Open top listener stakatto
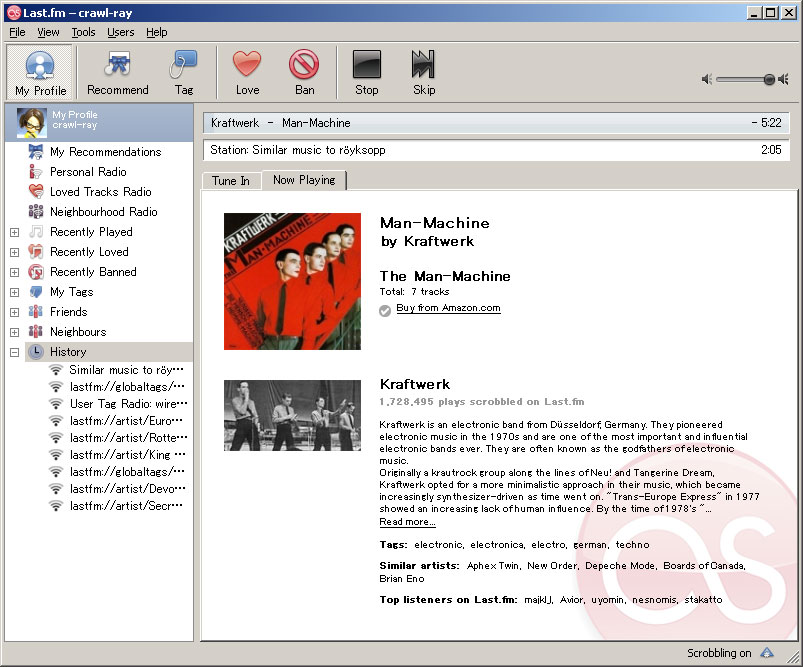 (x=703, y=599)
